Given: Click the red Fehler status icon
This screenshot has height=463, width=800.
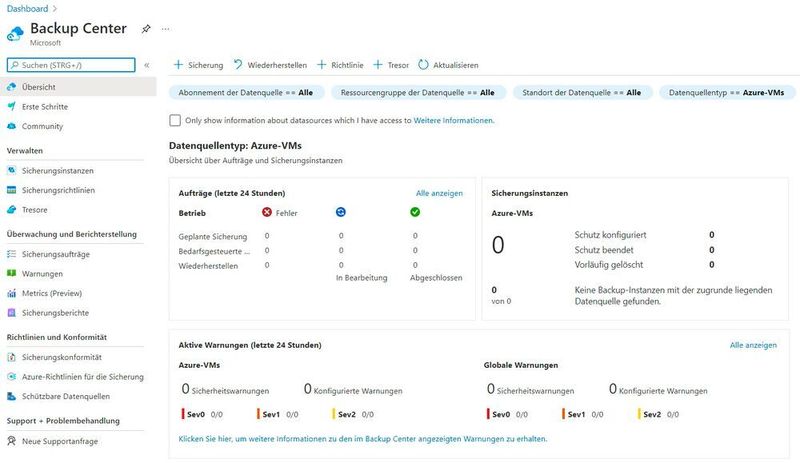Looking at the screenshot, I should pyautogui.click(x=267, y=212).
